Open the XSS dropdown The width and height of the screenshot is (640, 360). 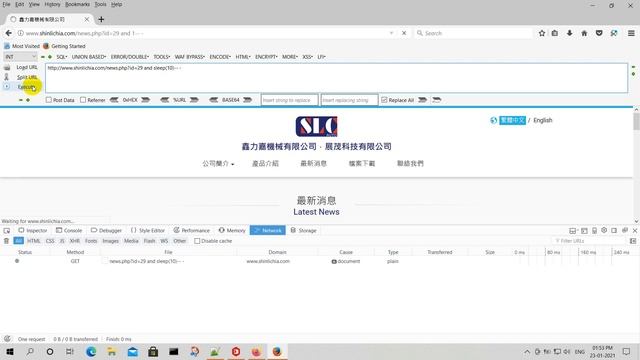coord(307,57)
